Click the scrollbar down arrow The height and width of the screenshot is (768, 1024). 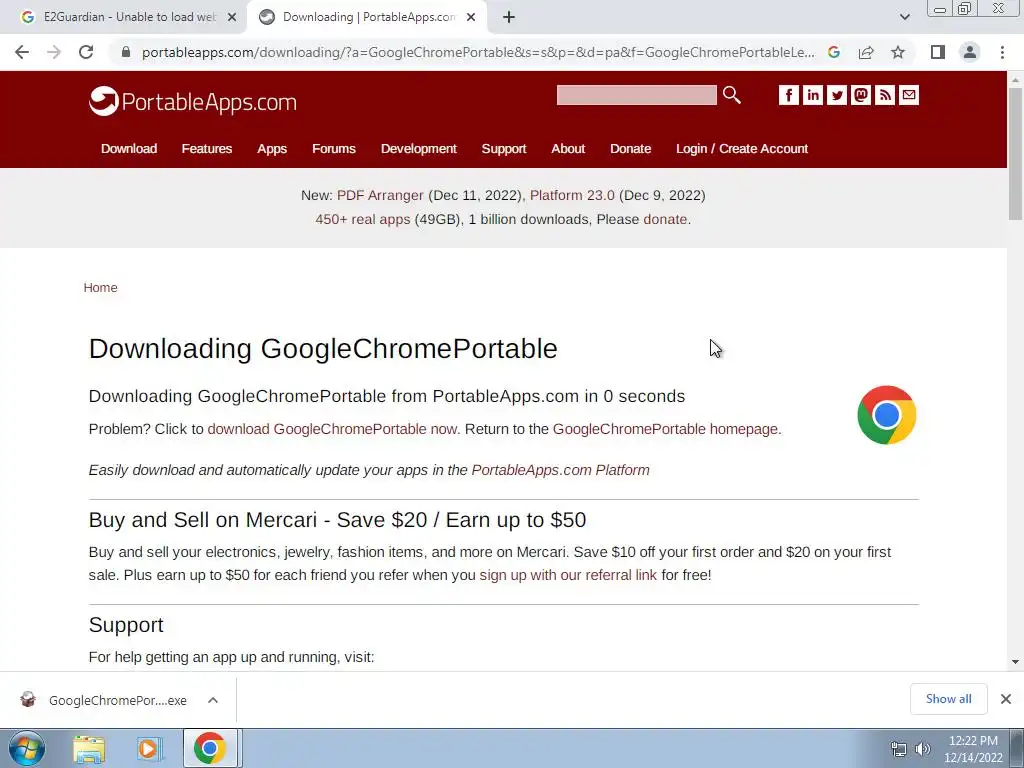click(x=1015, y=662)
